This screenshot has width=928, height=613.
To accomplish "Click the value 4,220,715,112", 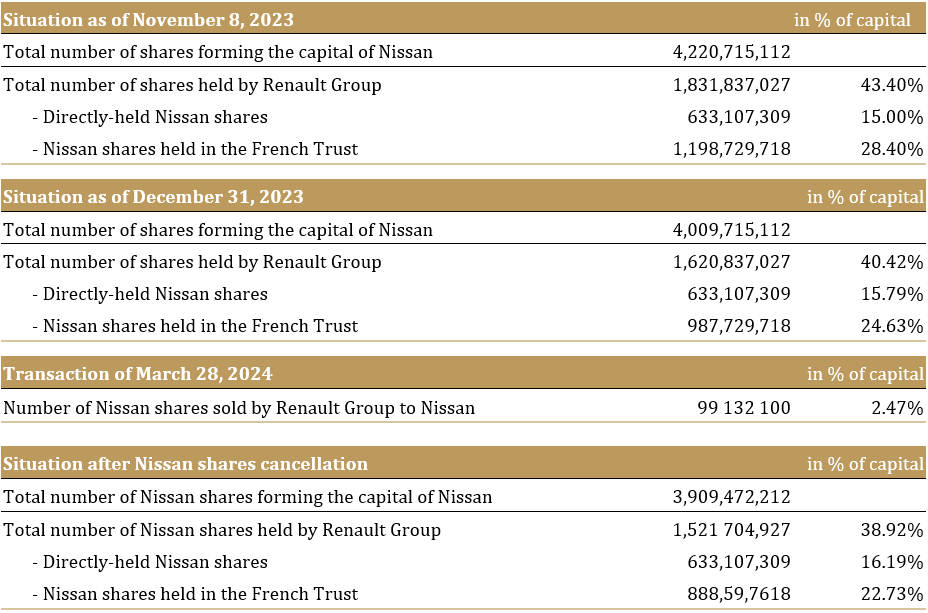I will 732,52.
